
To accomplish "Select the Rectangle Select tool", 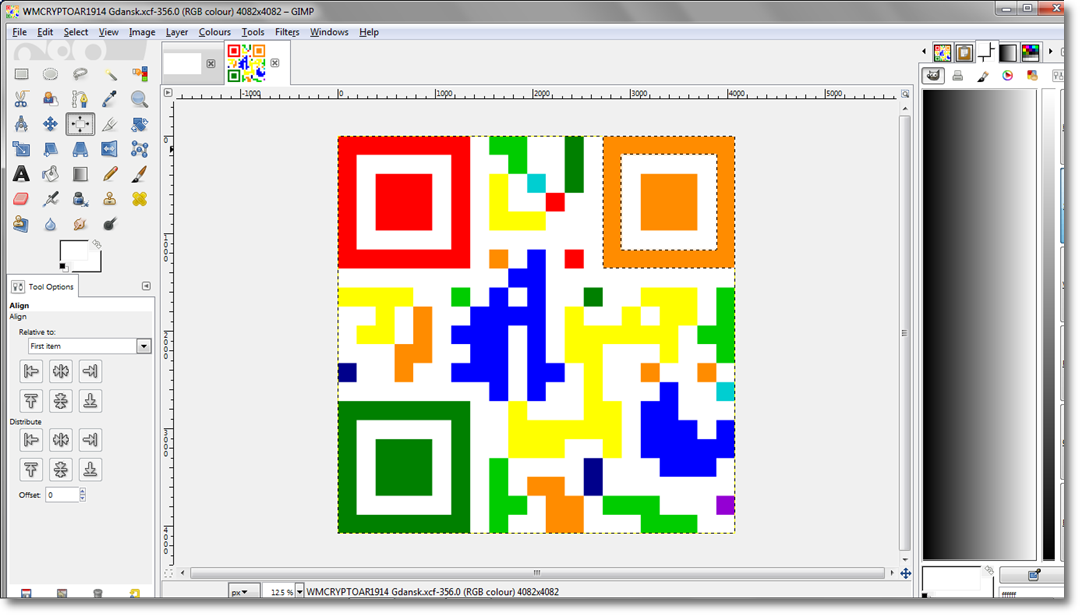I will click(21, 74).
